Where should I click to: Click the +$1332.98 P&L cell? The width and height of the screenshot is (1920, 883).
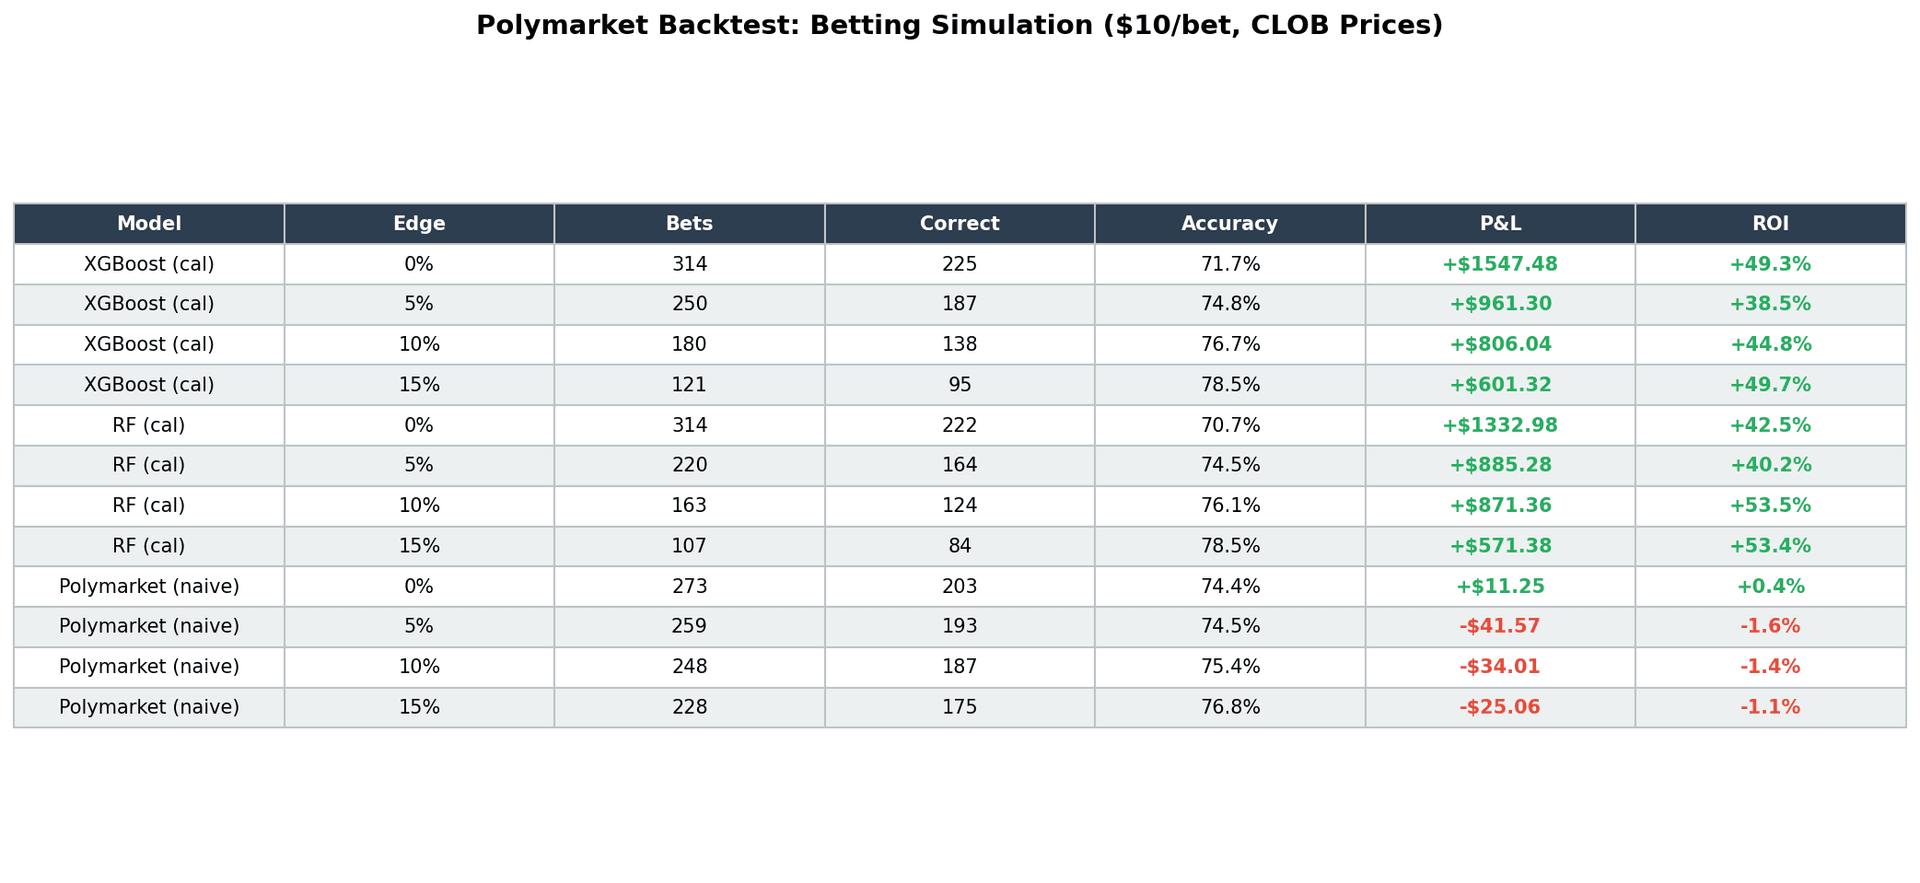coord(1499,426)
